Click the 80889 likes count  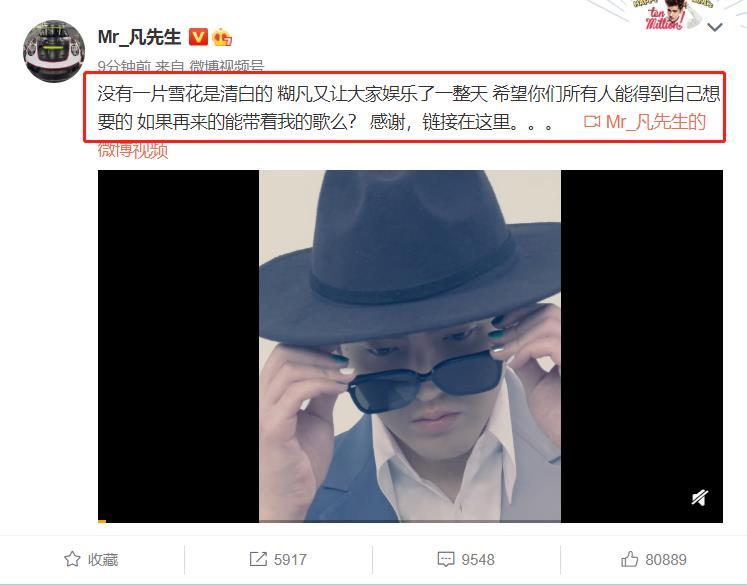click(666, 559)
